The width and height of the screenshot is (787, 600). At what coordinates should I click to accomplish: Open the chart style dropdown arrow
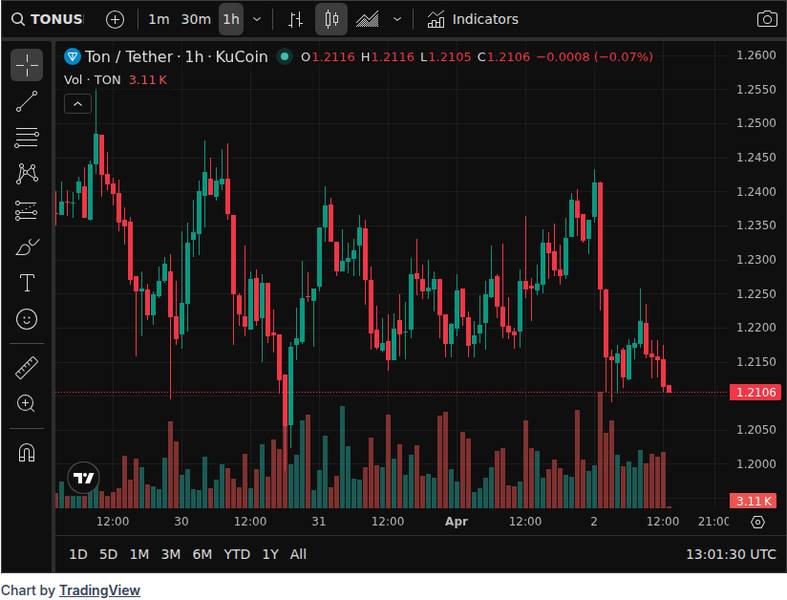coord(397,20)
